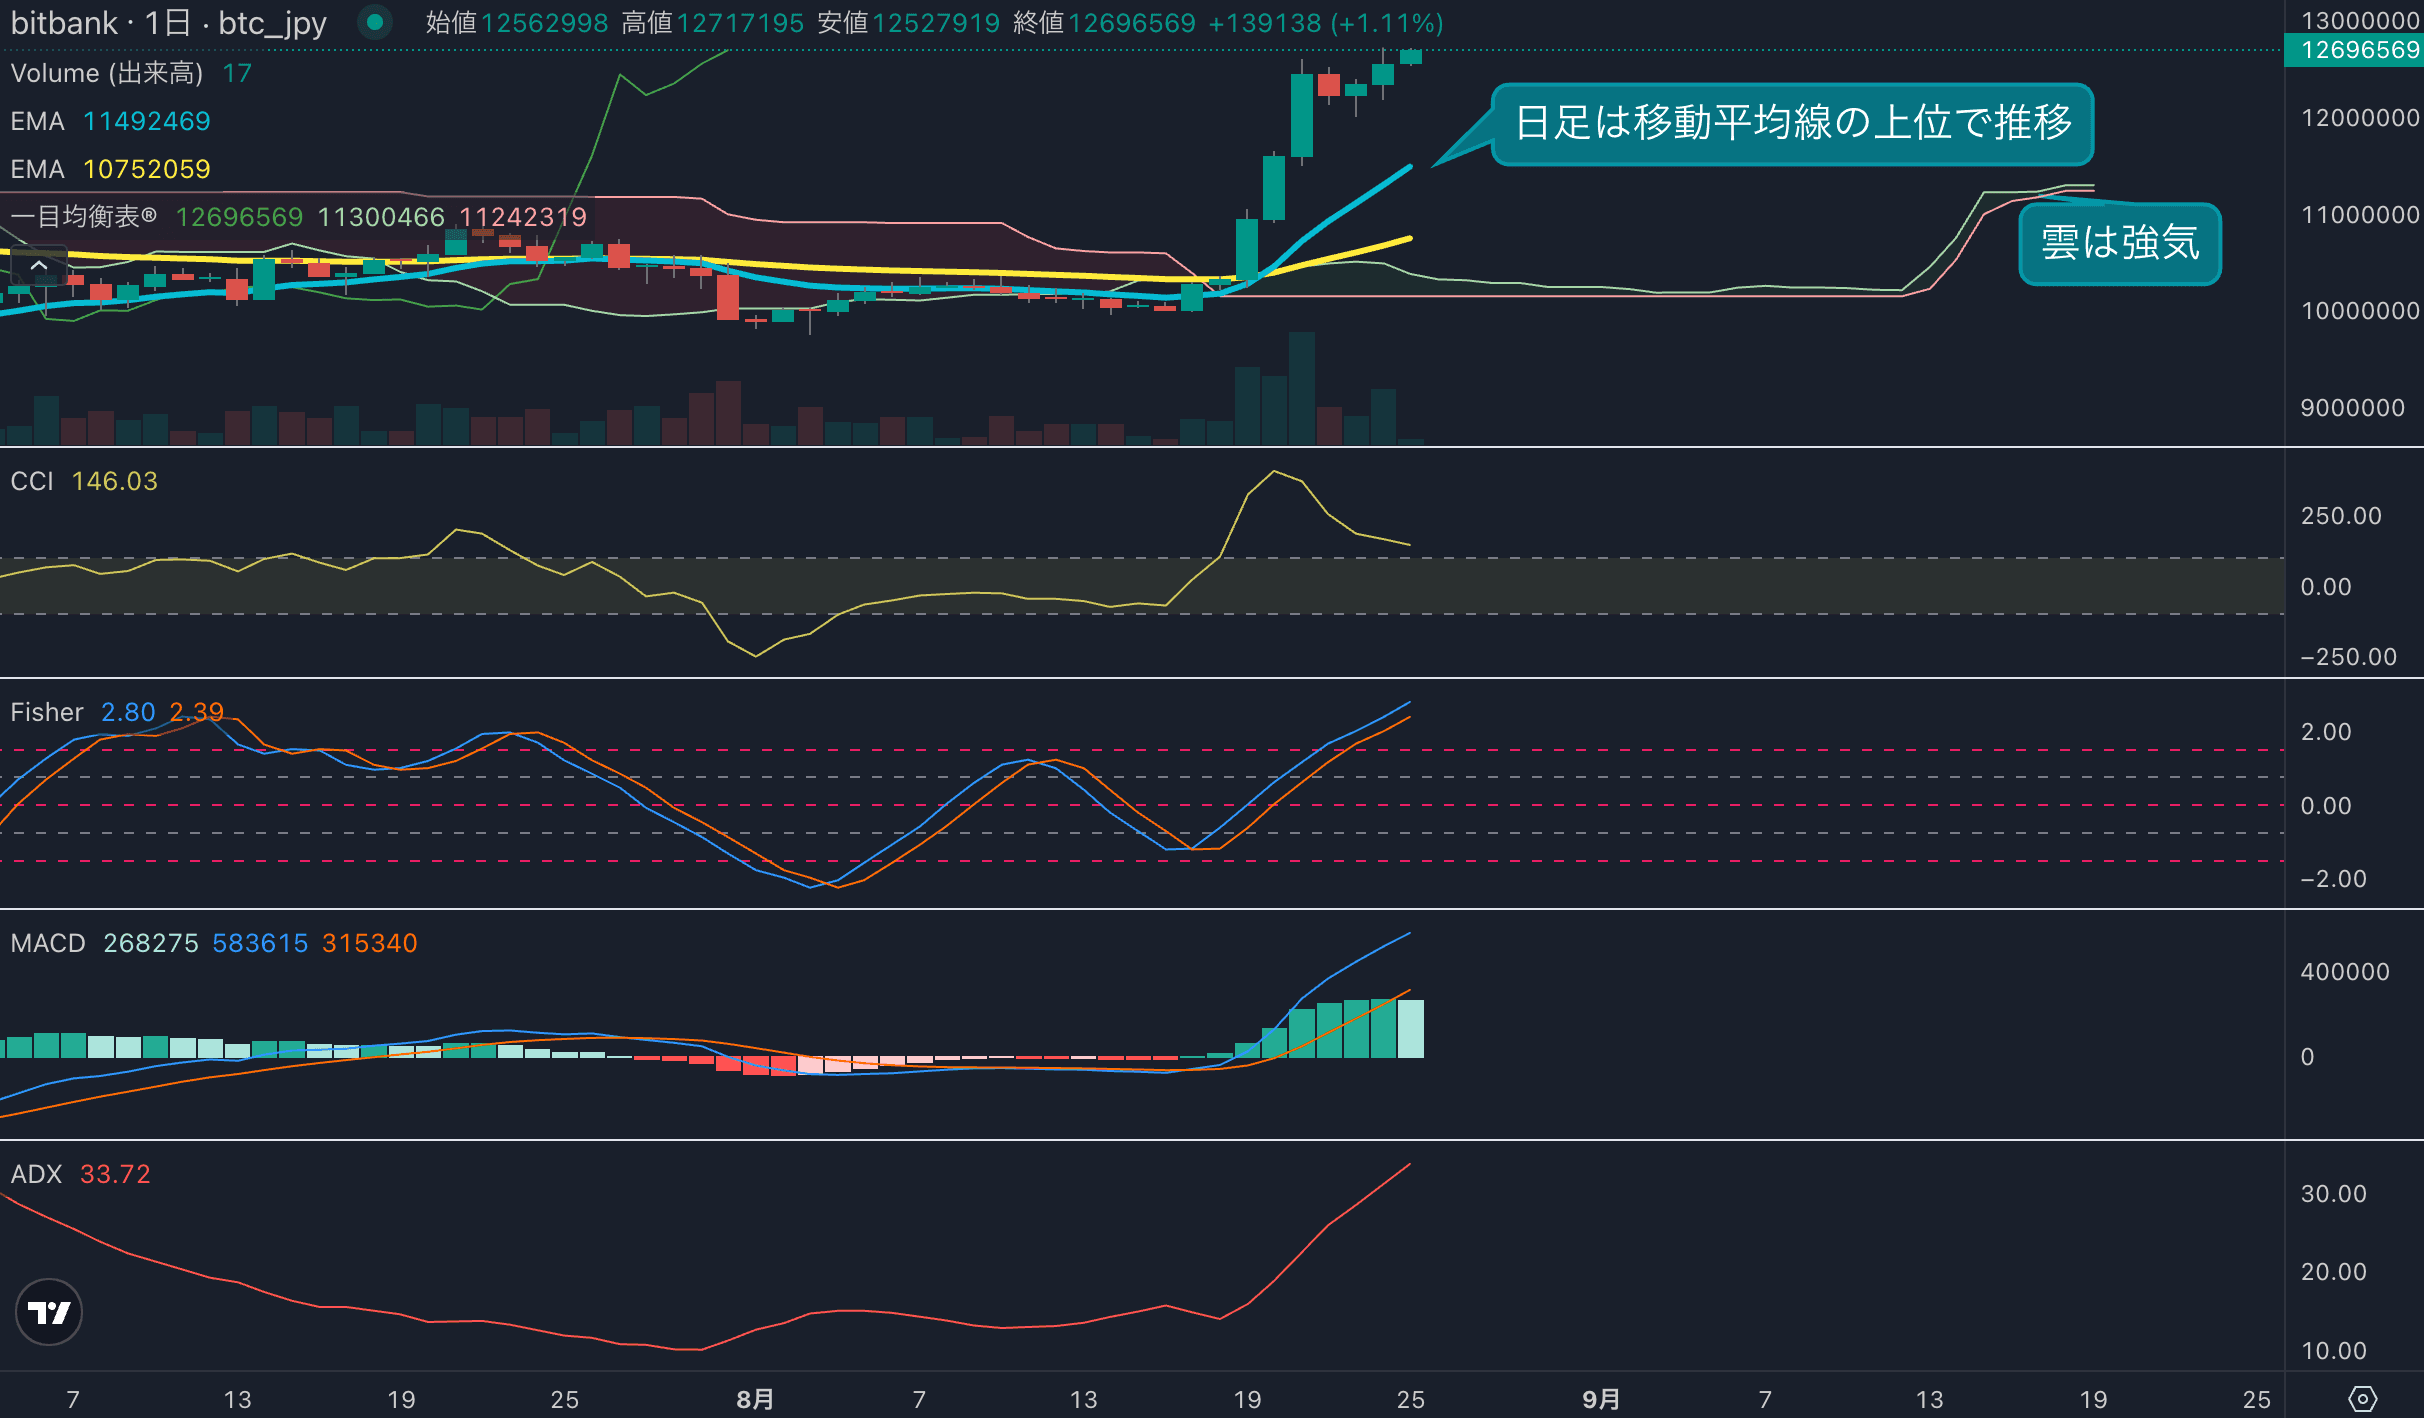Click the orange MACD signal value 315340
2424x1418 pixels.
click(x=370, y=943)
